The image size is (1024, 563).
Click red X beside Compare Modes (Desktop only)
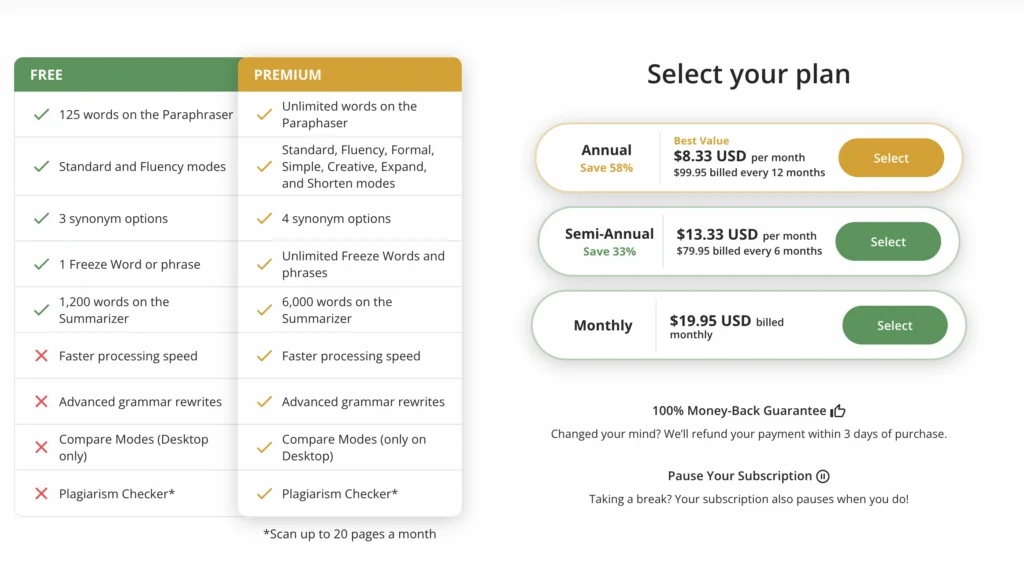(41, 447)
